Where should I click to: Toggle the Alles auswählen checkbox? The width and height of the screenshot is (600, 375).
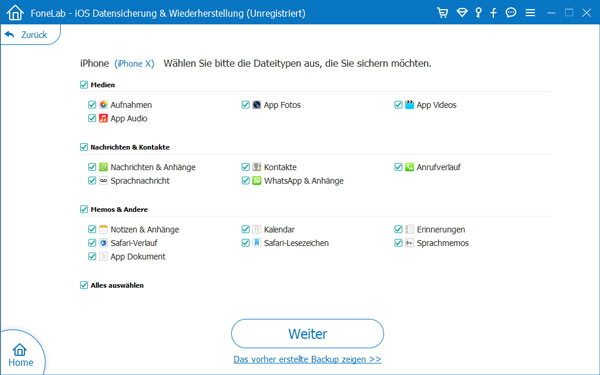click(84, 285)
